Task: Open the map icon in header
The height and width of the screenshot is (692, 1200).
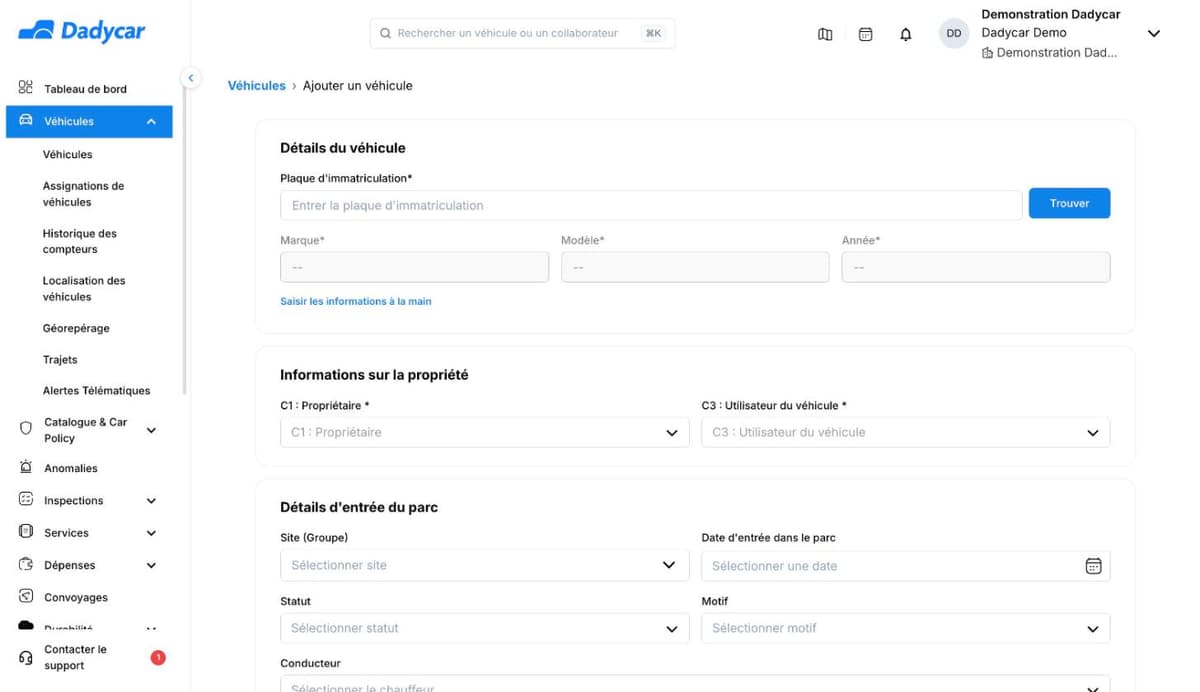Action: tap(825, 34)
